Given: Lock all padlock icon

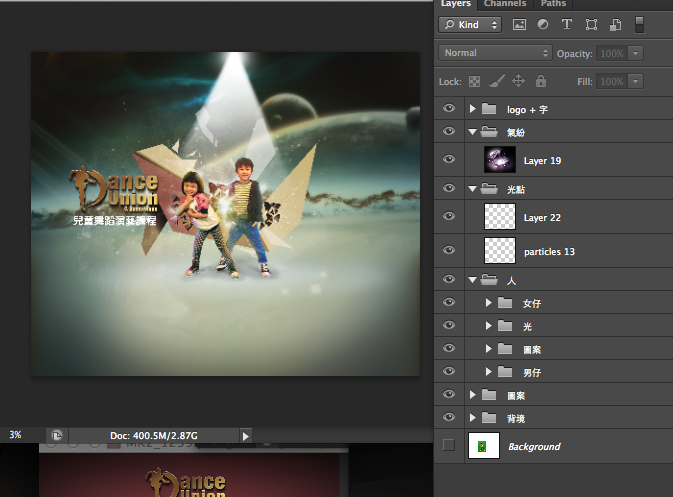Looking at the screenshot, I should click(x=541, y=81).
